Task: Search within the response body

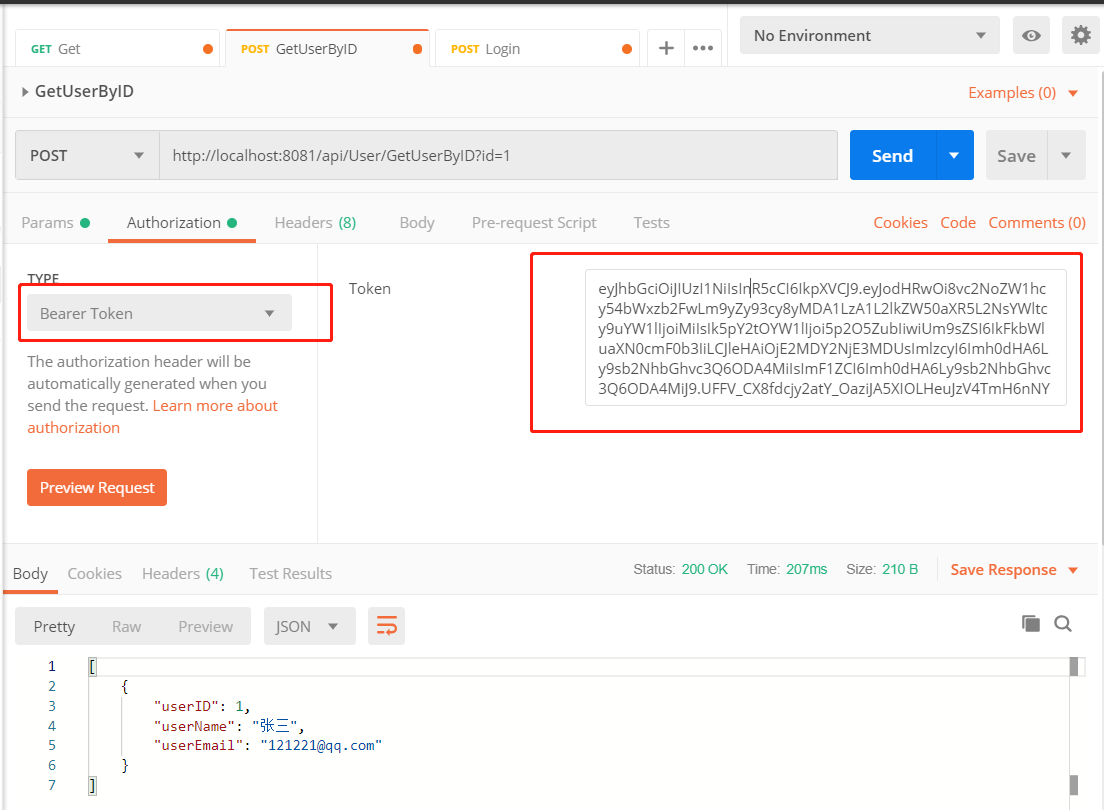Action: (1063, 623)
